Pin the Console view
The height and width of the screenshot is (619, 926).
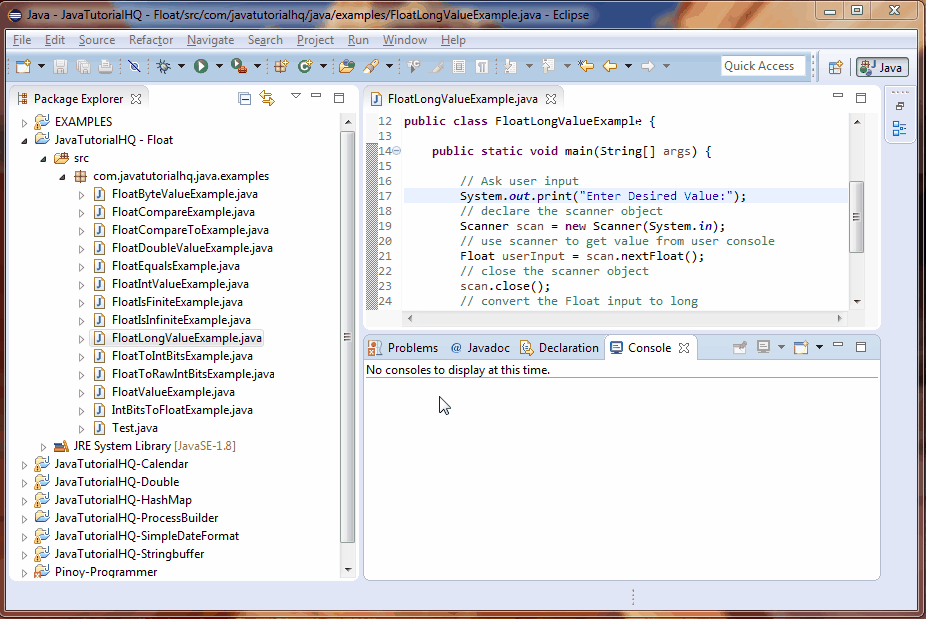pos(739,347)
